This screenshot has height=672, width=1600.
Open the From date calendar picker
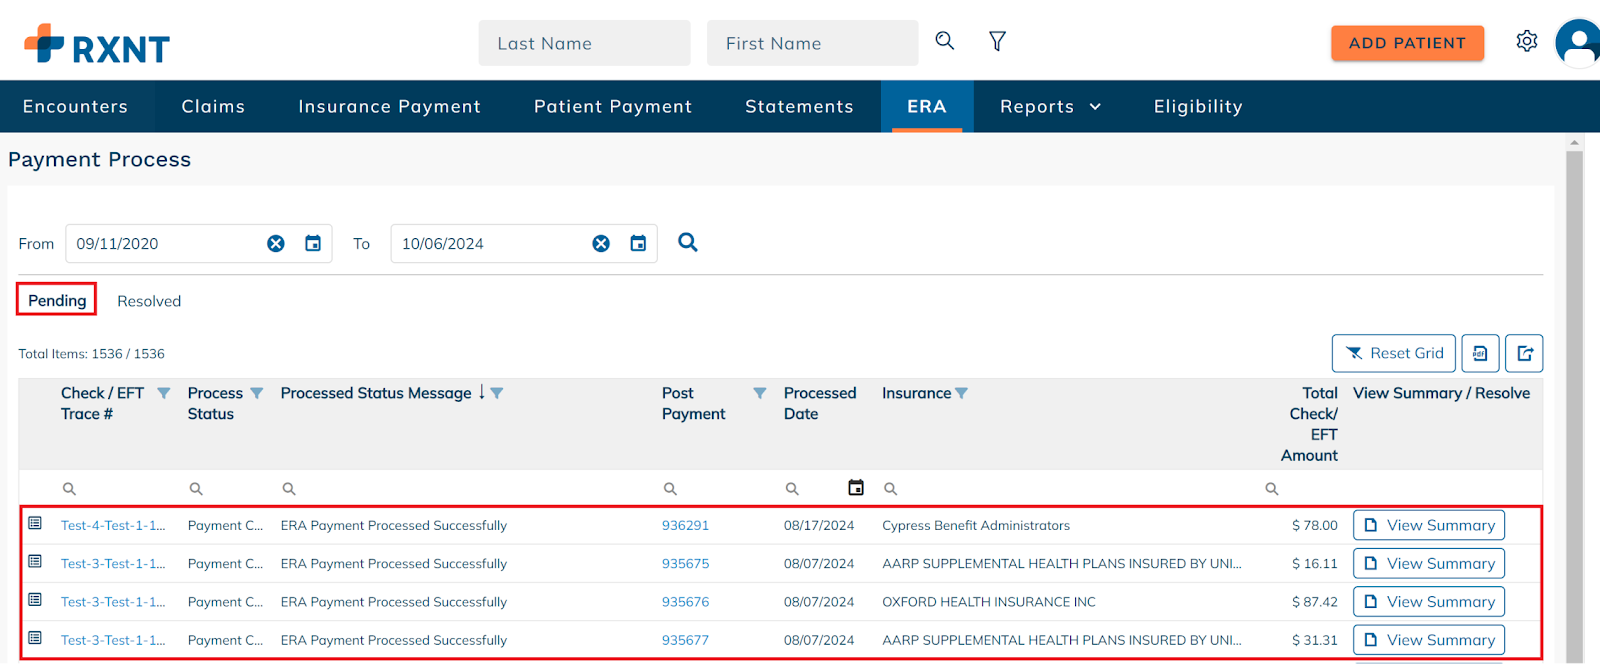(x=313, y=244)
